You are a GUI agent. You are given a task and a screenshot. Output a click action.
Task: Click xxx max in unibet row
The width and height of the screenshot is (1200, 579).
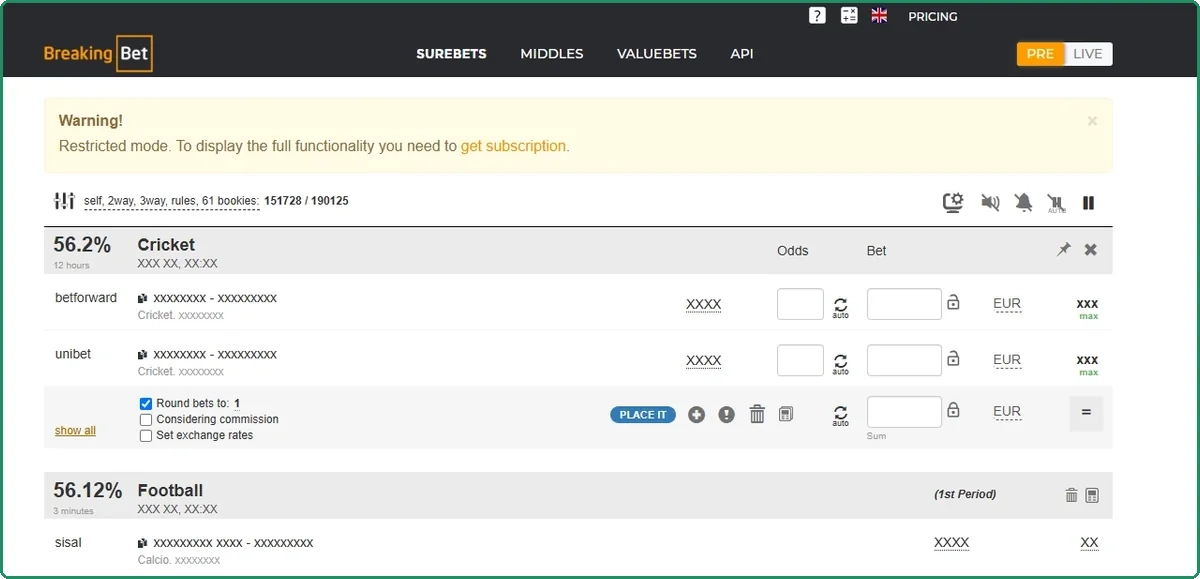(x=1088, y=364)
